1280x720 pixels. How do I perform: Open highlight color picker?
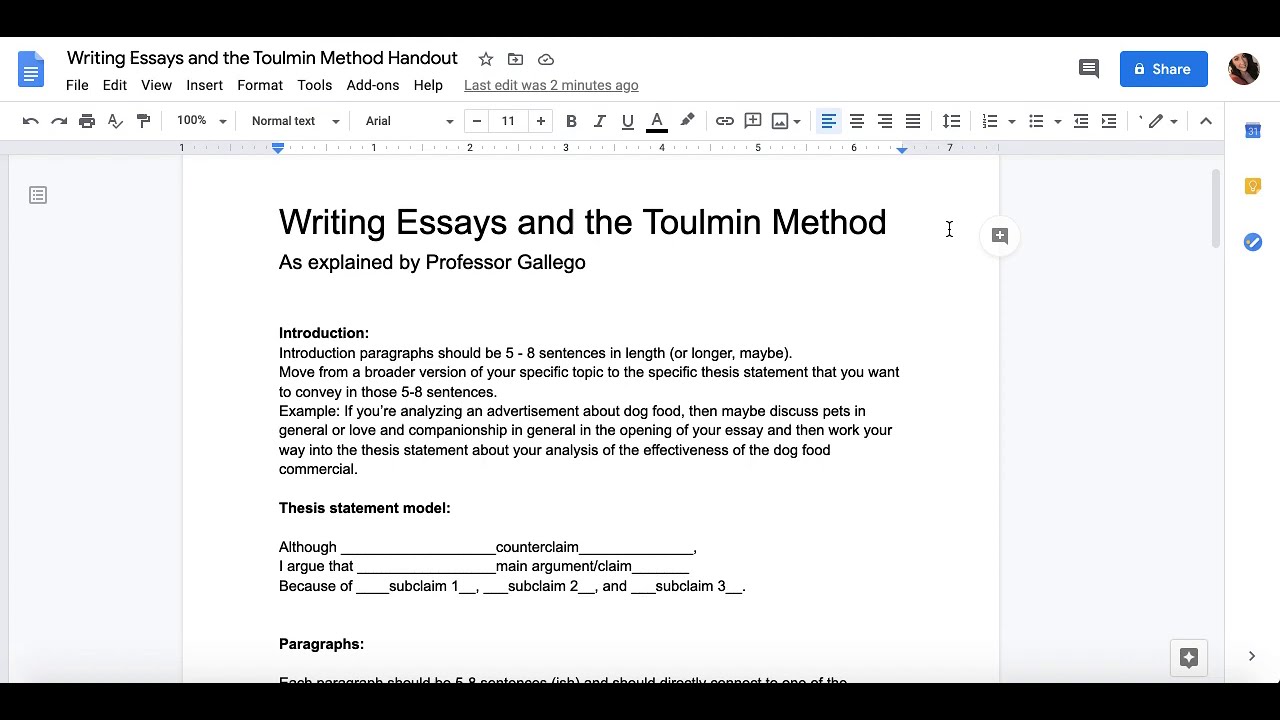687,121
